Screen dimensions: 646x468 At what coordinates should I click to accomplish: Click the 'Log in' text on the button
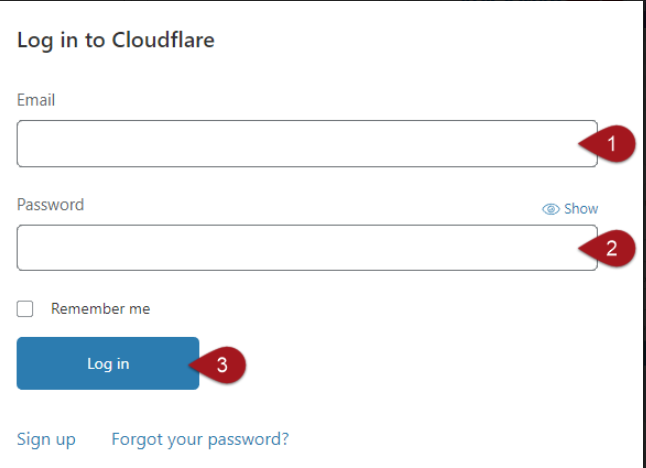[108, 364]
